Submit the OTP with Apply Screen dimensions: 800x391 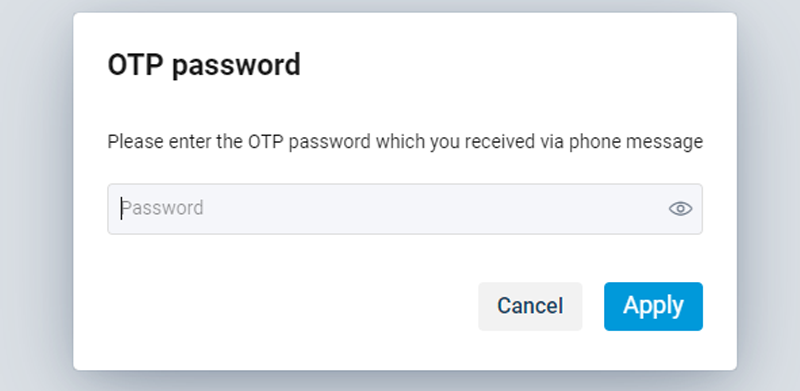(653, 306)
